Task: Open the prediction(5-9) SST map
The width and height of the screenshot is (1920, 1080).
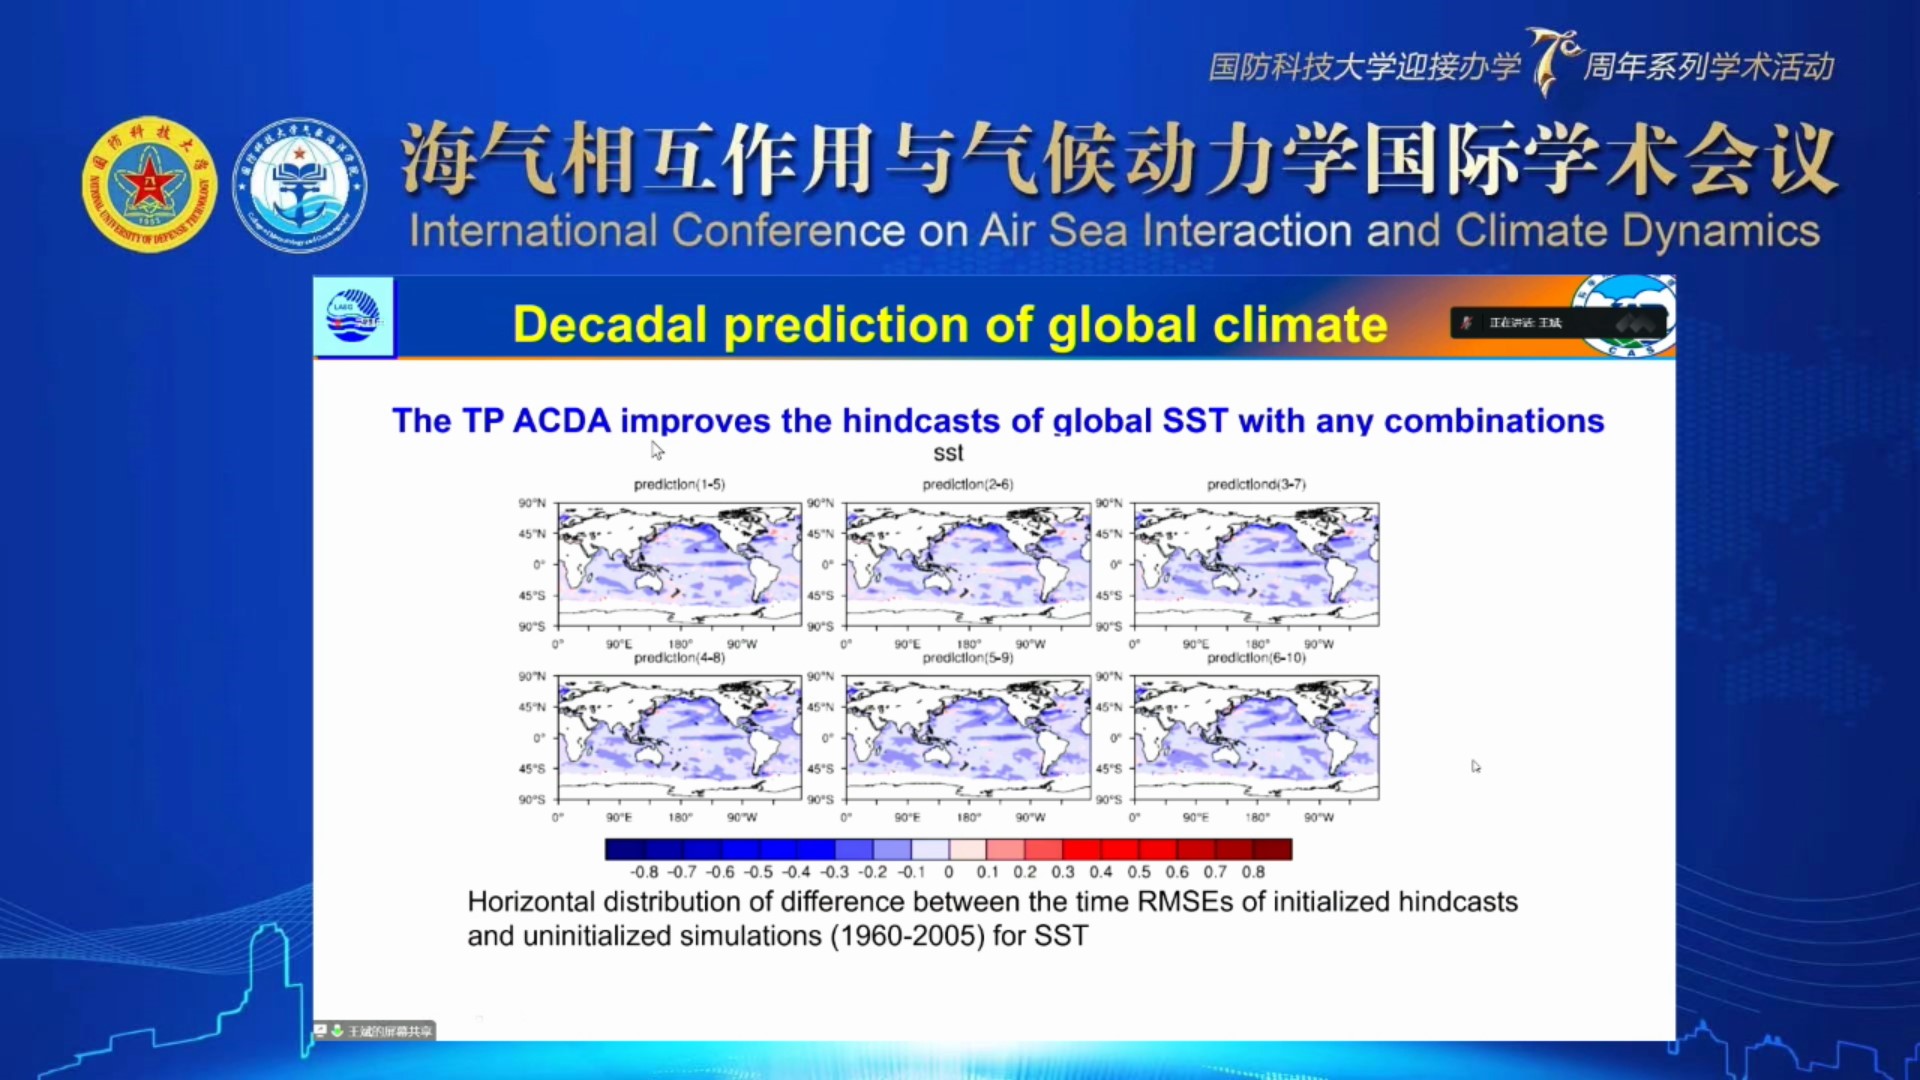Action: [x=968, y=738]
